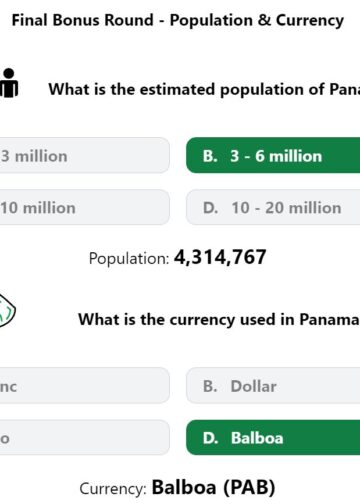
Task: Choose the partially visible '3 million' option
Action: 85,155
